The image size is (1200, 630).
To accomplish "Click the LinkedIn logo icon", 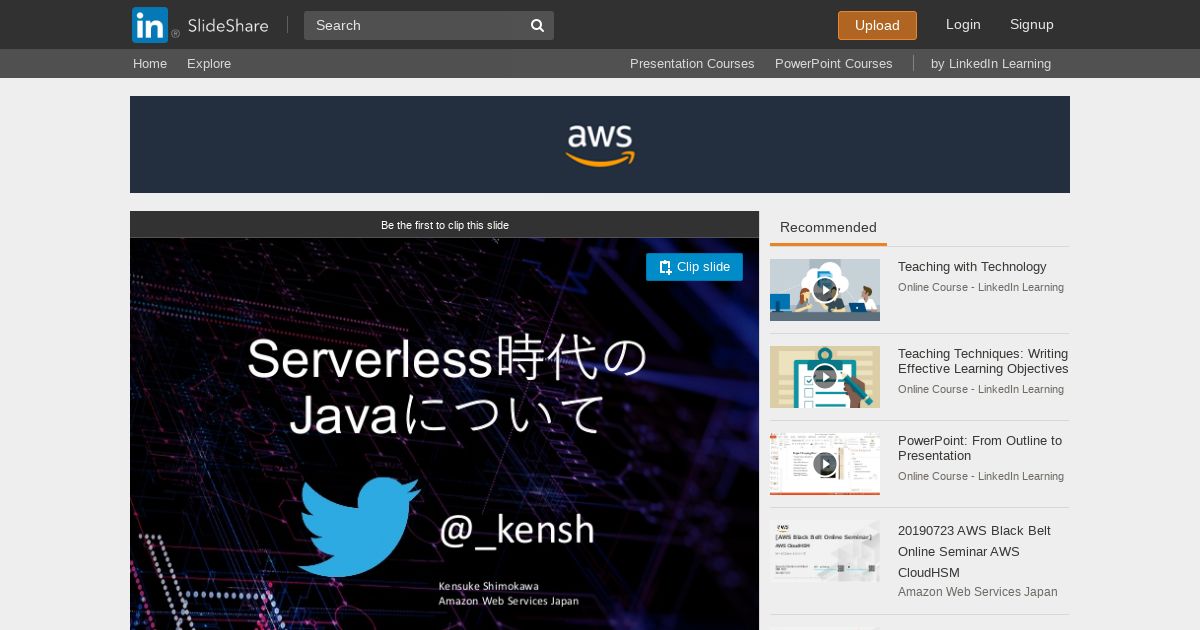I will 150,25.
